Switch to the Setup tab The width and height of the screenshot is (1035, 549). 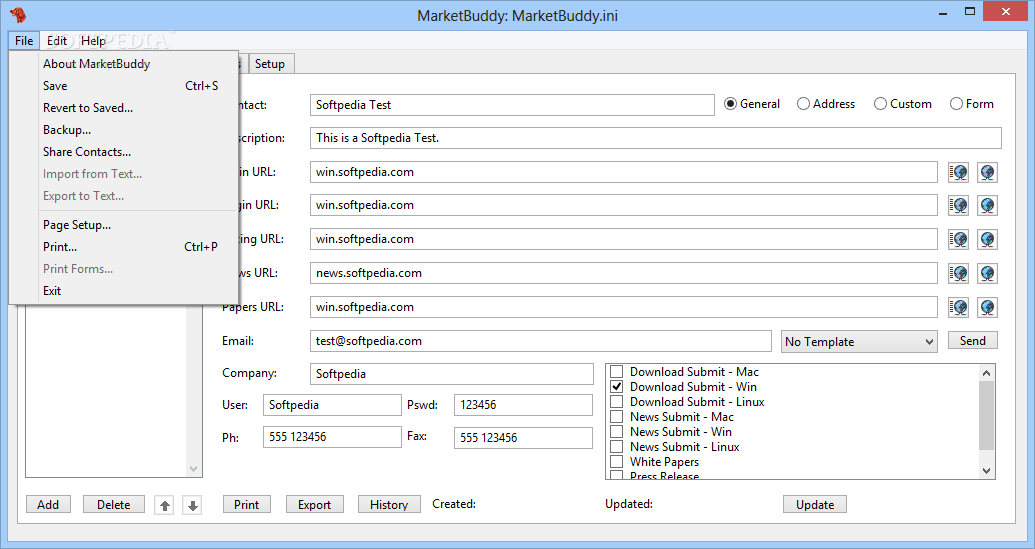(270, 64)
